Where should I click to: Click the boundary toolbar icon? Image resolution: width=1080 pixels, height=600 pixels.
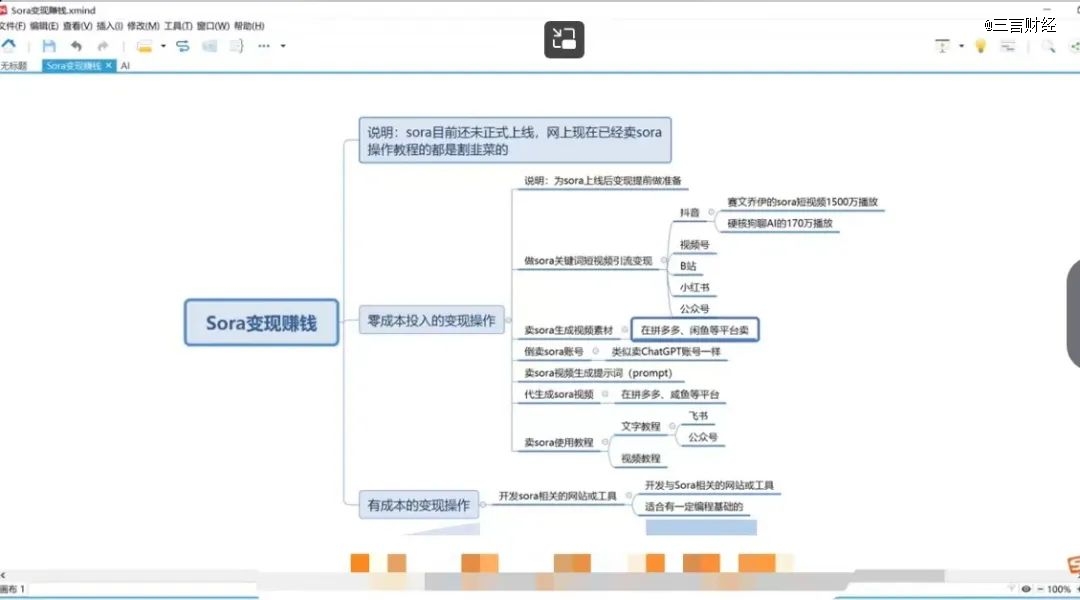(209, 46)
